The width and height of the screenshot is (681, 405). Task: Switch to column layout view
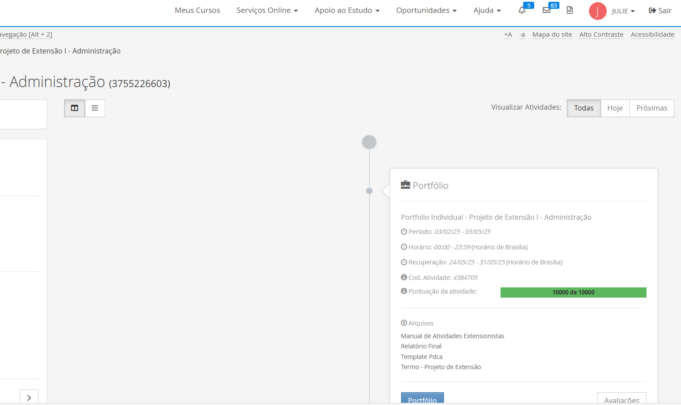tap(75, 108)
